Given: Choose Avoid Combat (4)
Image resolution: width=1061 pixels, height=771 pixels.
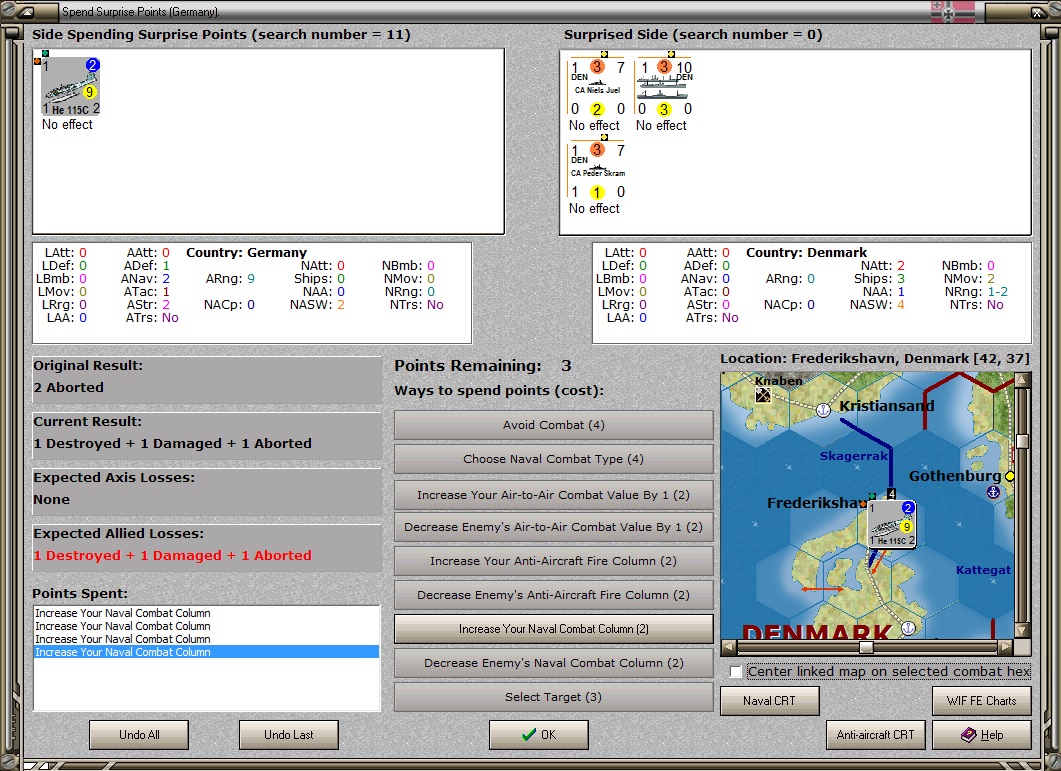Looking at the screenshot, I should (554, 425).
